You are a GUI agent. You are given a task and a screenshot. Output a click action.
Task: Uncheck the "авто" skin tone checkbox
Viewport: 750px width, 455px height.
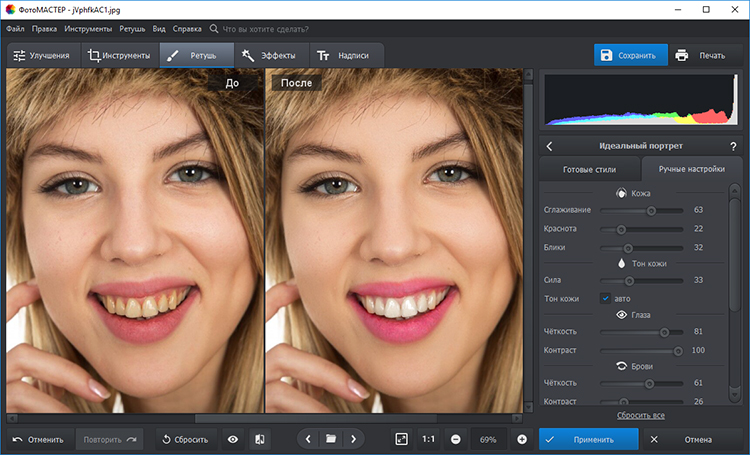coord(605,298)
